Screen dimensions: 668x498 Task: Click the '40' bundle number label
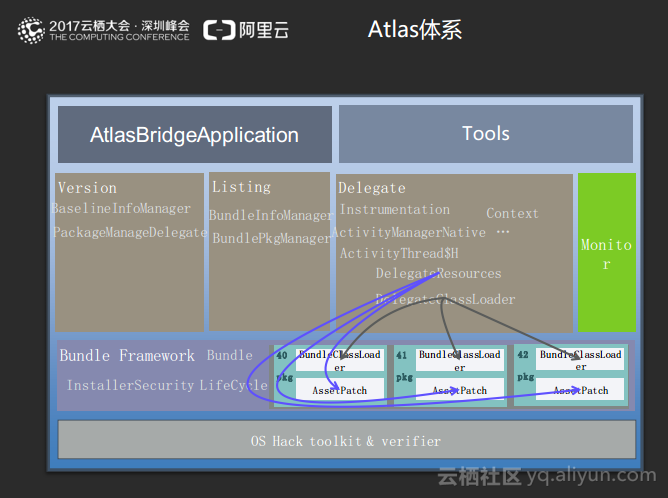pyautogui.click(x=282, y=355)
